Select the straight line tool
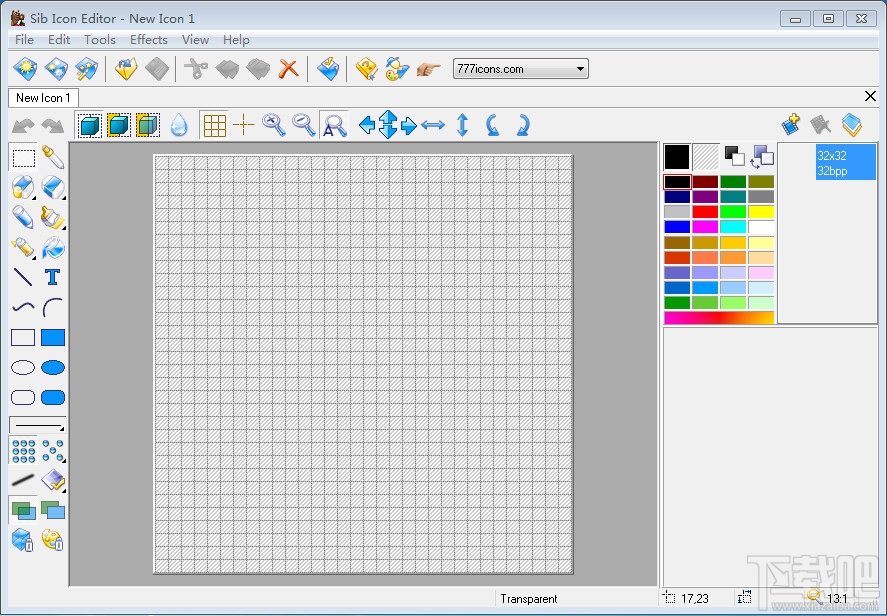 click(23, 277)
